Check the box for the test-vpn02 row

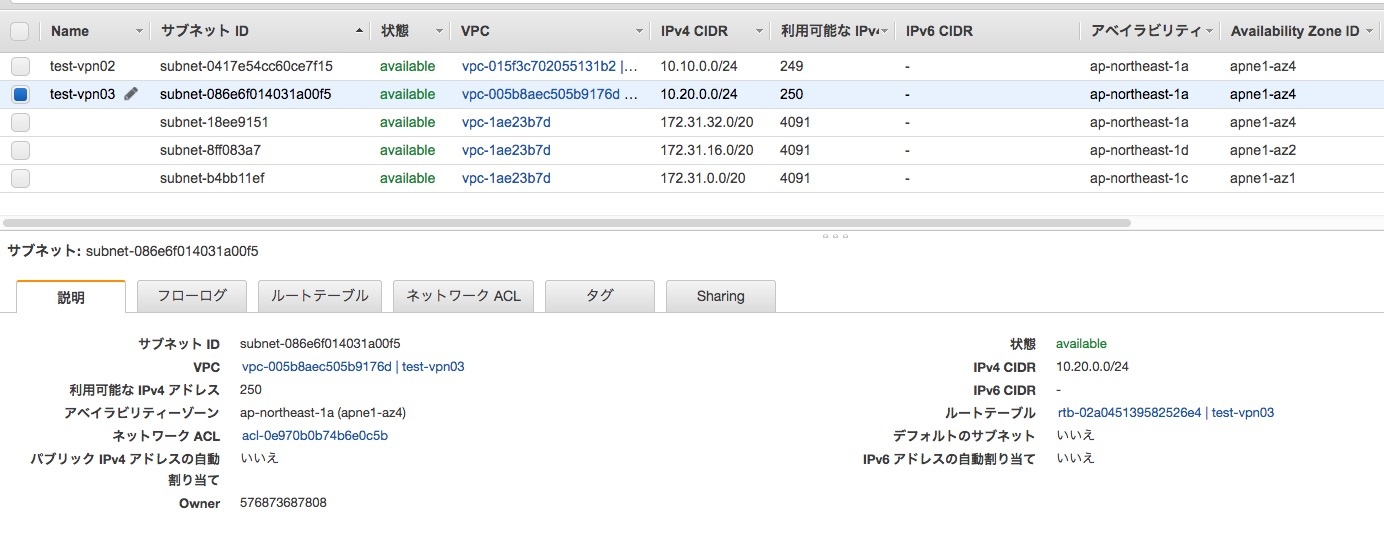click(x=20, y=66)
